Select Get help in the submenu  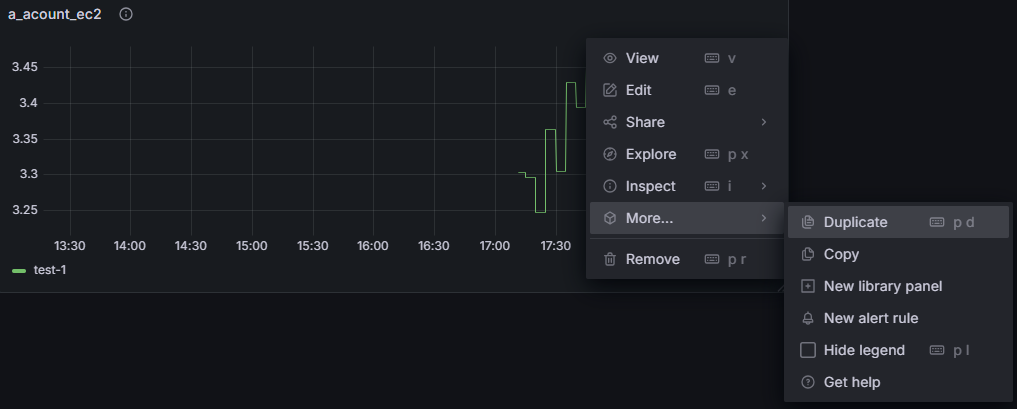pyautogui.click(x=898, y=382)
